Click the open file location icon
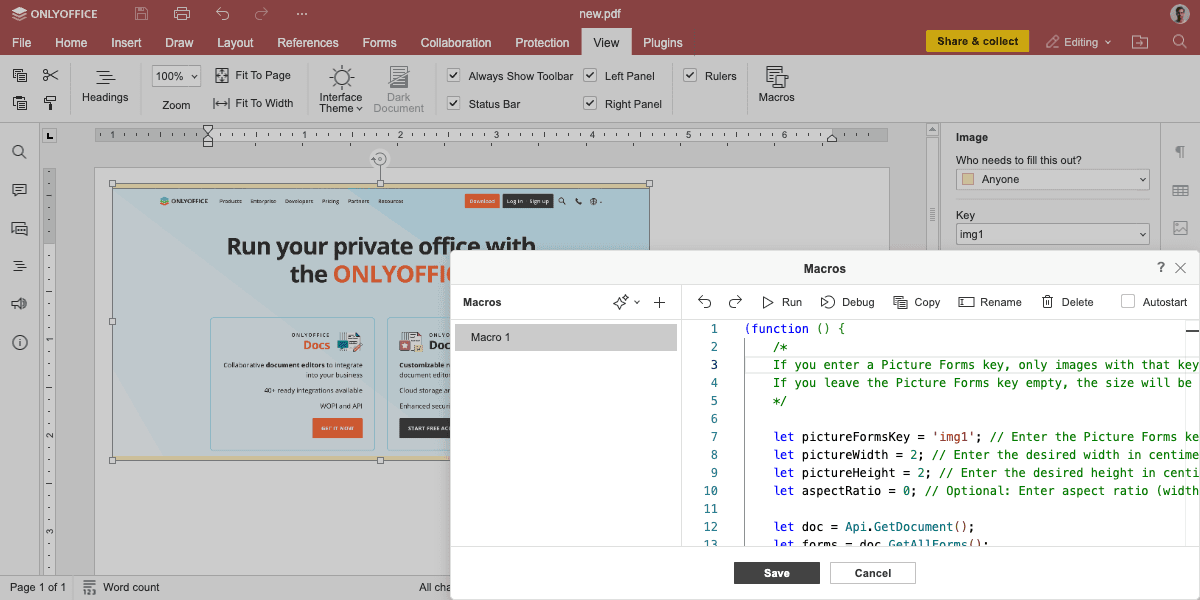1200x600 pixels. pos(1140,42)
